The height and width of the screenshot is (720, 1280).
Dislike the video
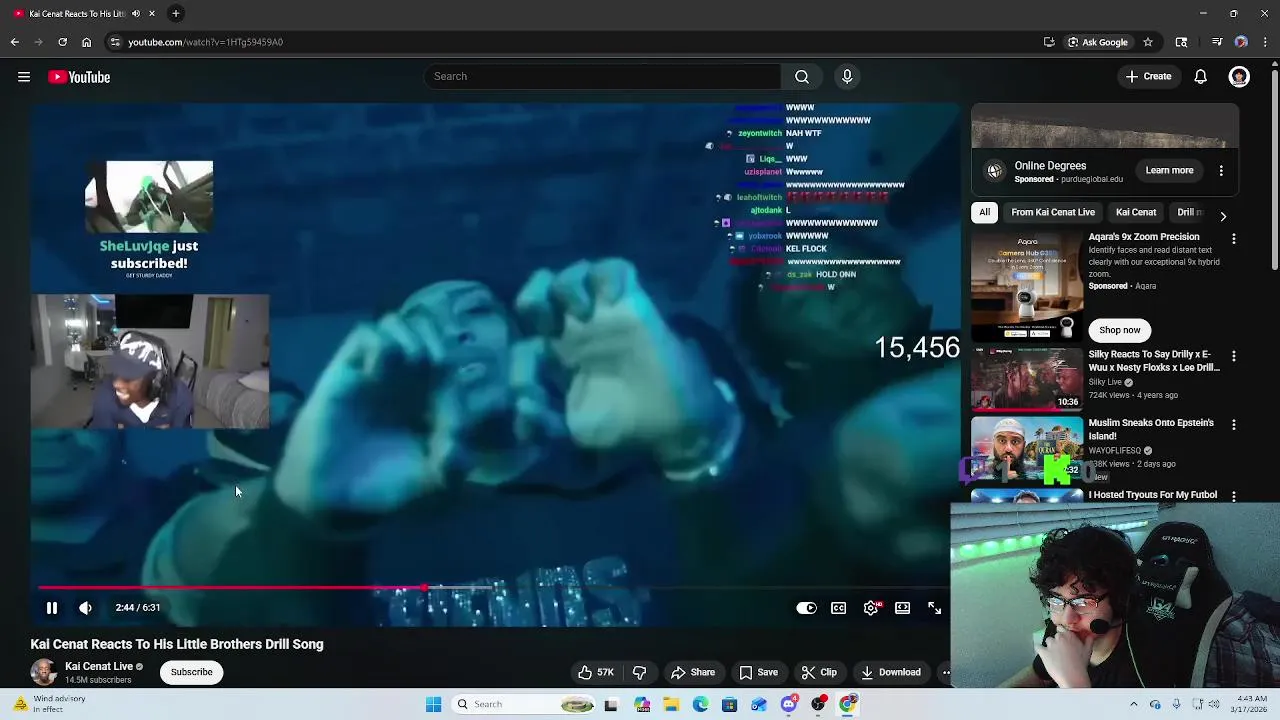pos(640,672)
